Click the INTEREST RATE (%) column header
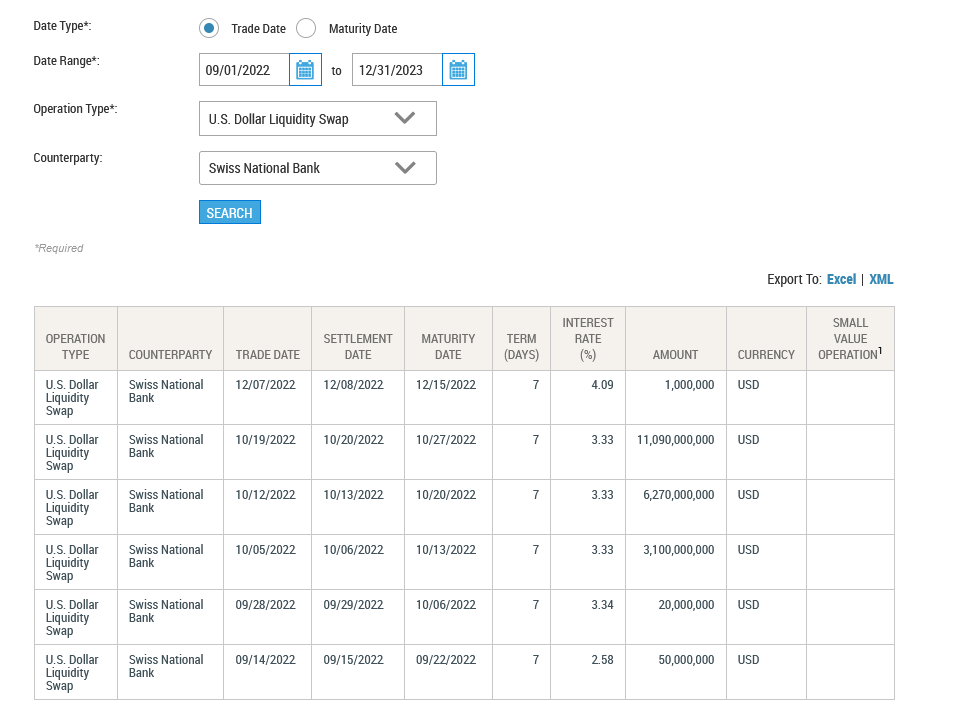This screenshot has width=959, height=719. pos(588,339)
